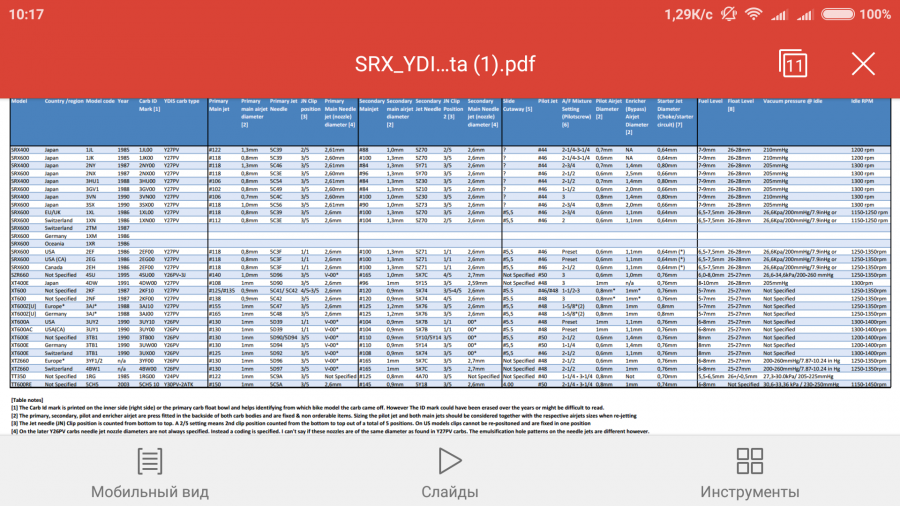The height and width of the screenshot is (506, 900).
Task: Tap the 'Idle RPM' column header
Action: pos(864,101)
